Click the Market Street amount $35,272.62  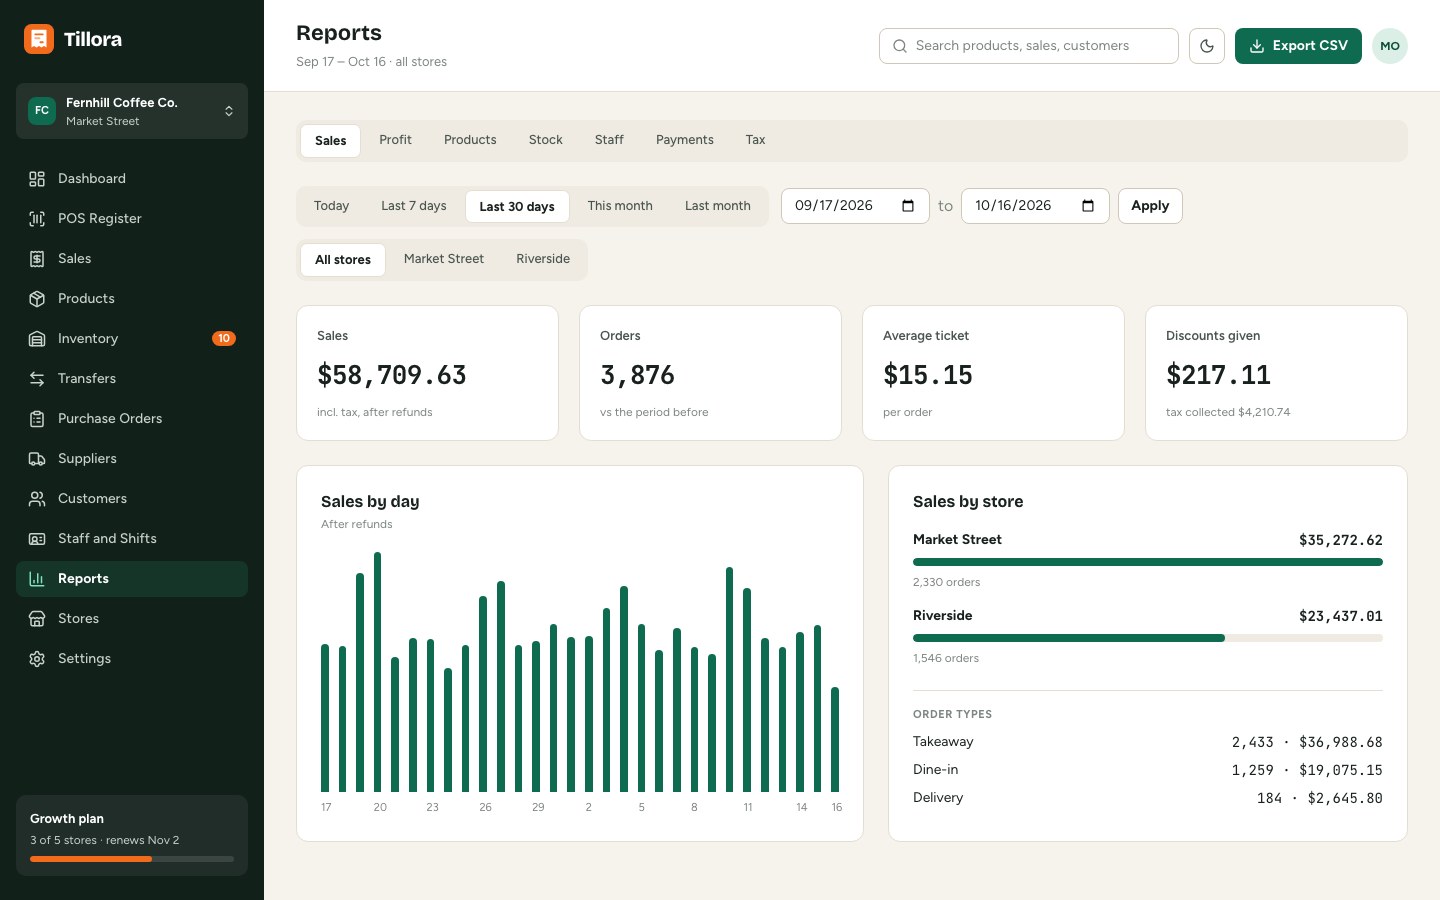pyautogui.click(x=1341, y=540)
